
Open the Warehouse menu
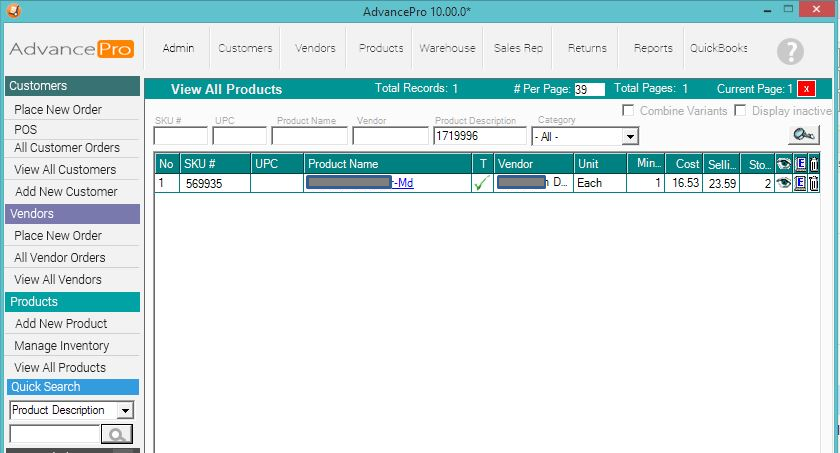[x=447, y=48]
